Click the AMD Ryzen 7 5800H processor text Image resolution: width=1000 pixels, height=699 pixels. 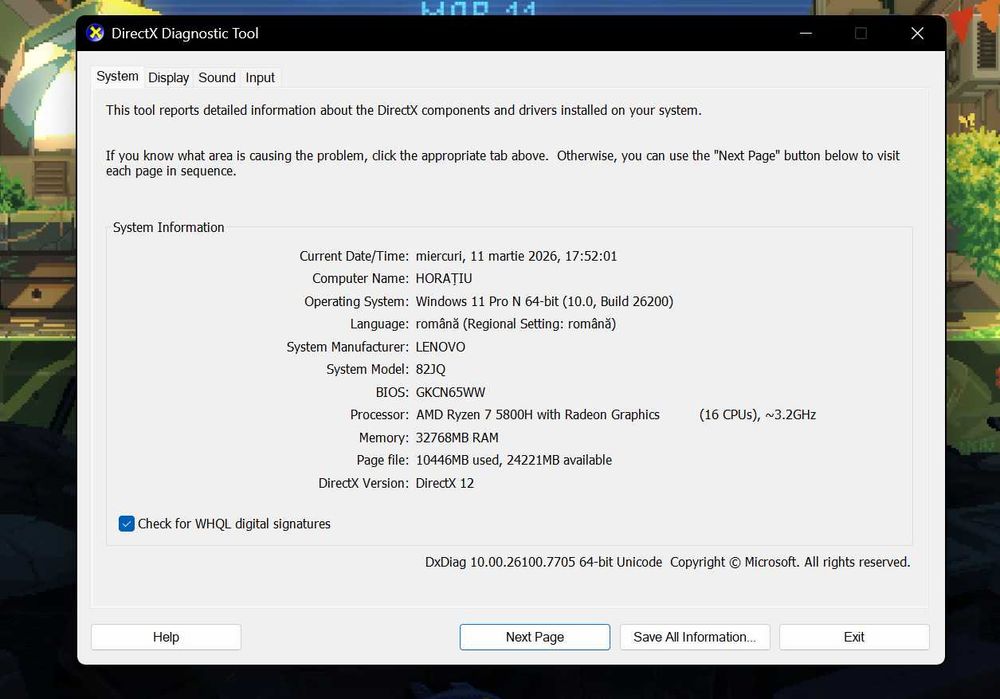point(538,415)
